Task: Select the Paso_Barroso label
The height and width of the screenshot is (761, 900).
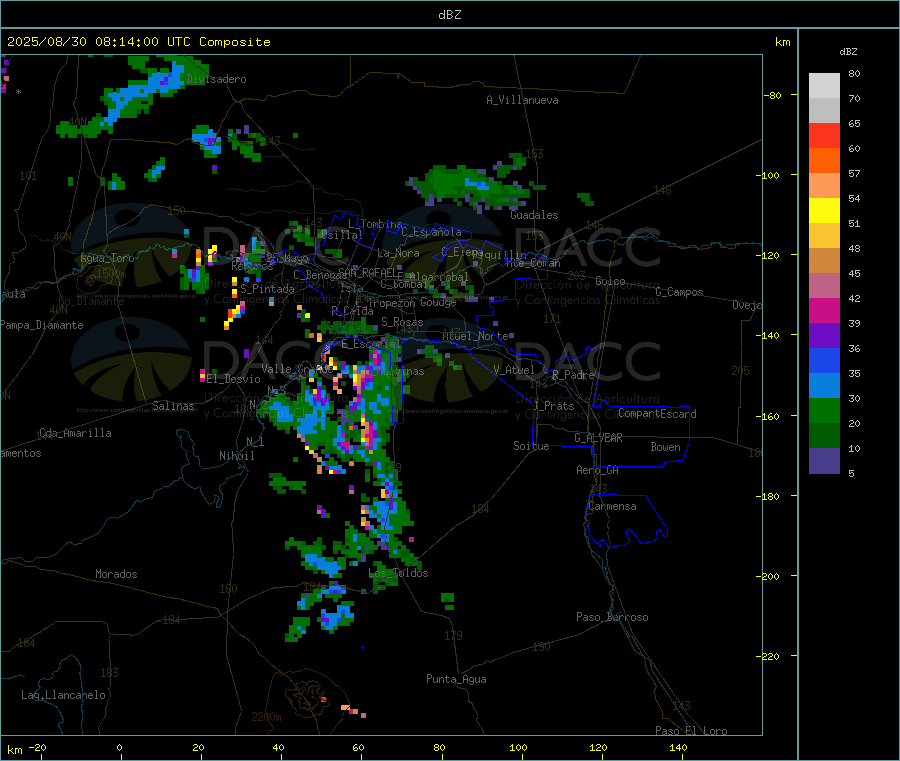Action: 612,617
